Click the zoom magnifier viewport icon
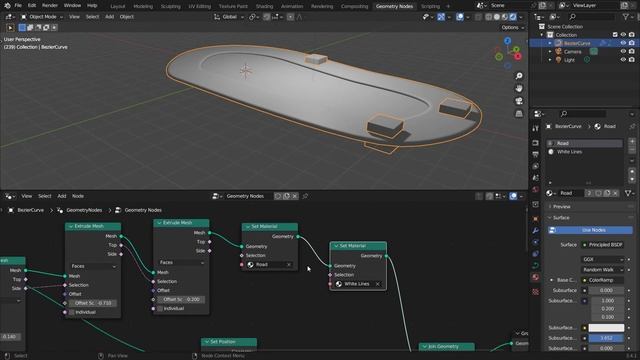The width and height of the screenshot is (640, 360). [519, 76]
